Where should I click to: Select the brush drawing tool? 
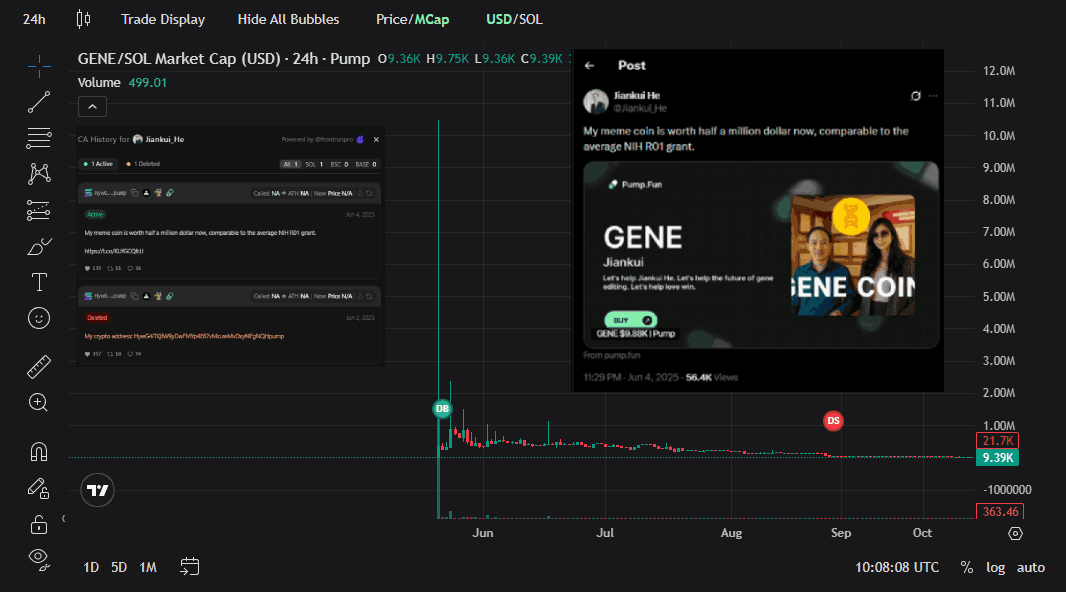point(39,246)
